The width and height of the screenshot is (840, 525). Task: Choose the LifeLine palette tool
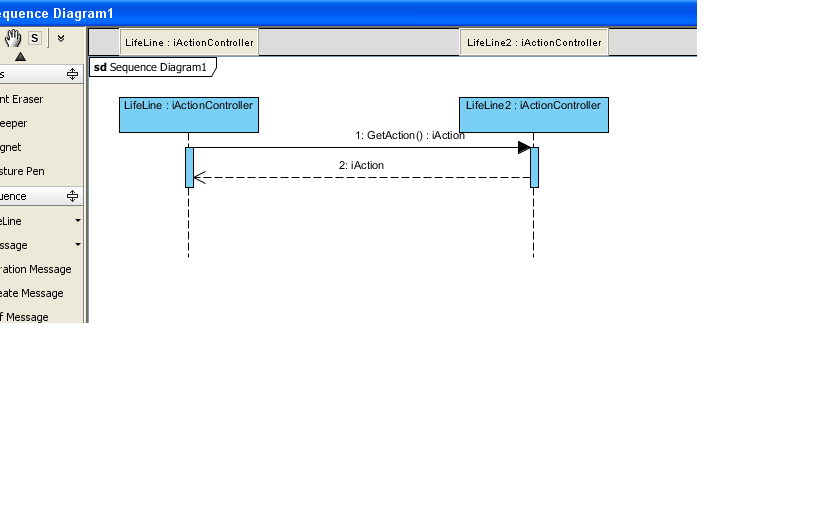tap(11, 221)
